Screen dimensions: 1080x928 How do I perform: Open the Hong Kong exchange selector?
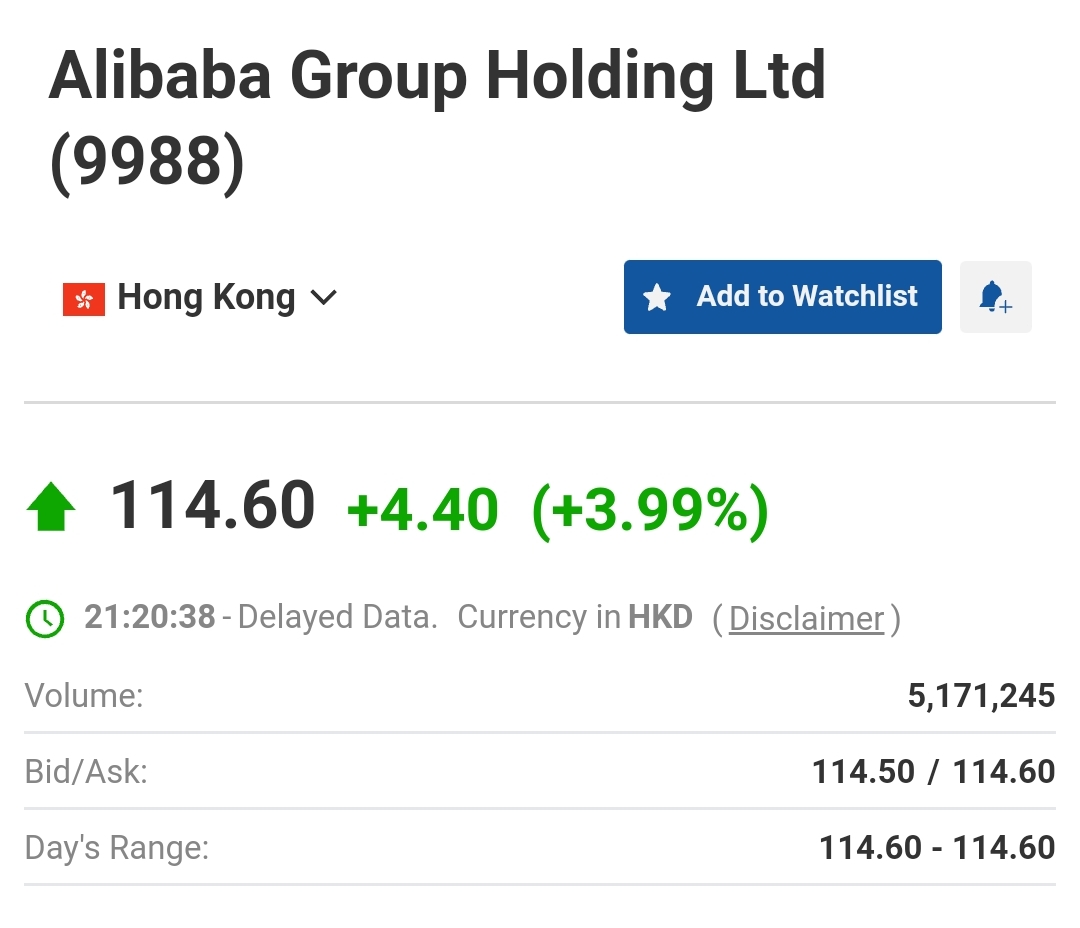200,298
